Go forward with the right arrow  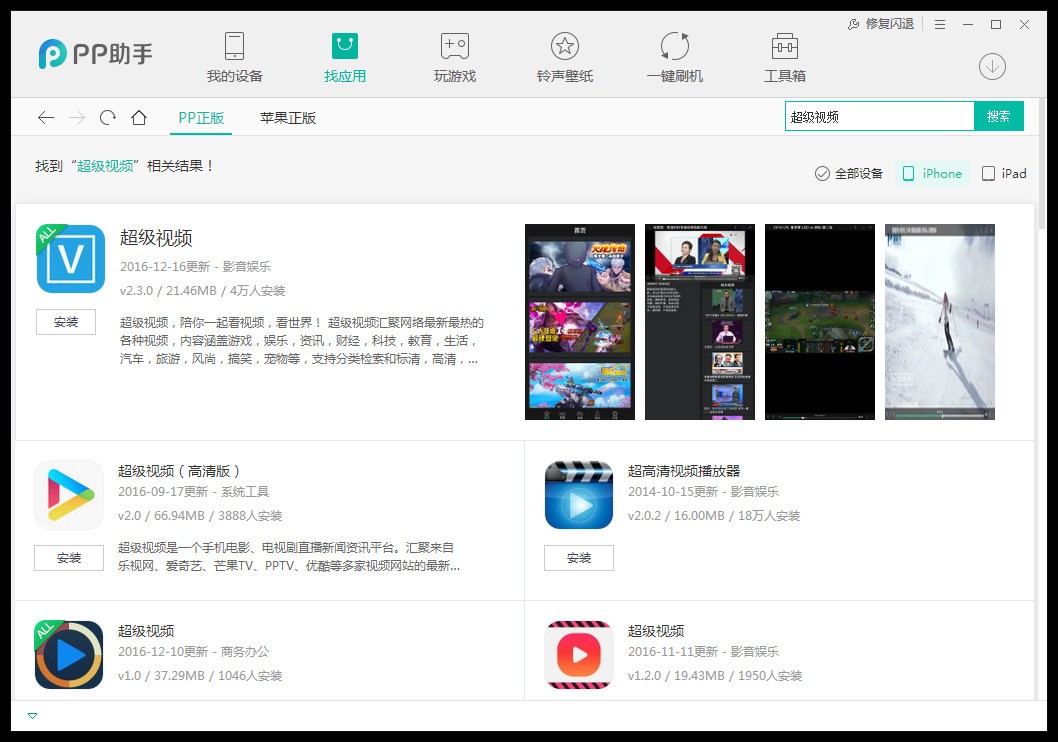[77, 118]
